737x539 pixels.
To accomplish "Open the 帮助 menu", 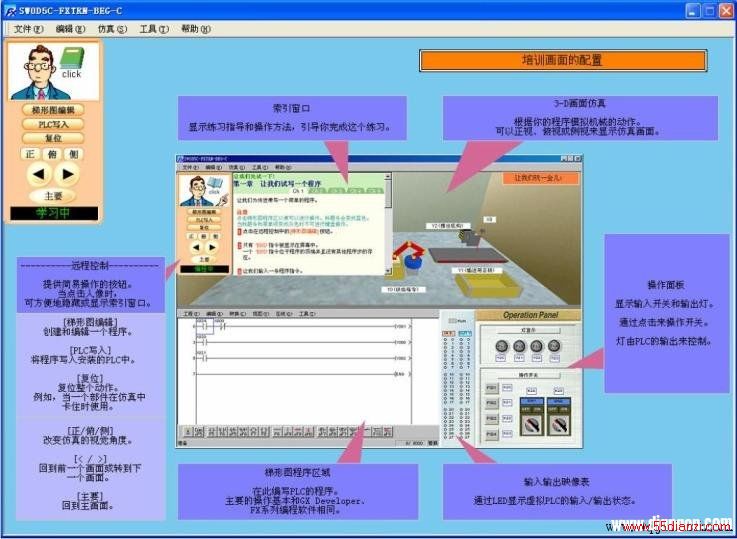I will [x=196, y=29].
